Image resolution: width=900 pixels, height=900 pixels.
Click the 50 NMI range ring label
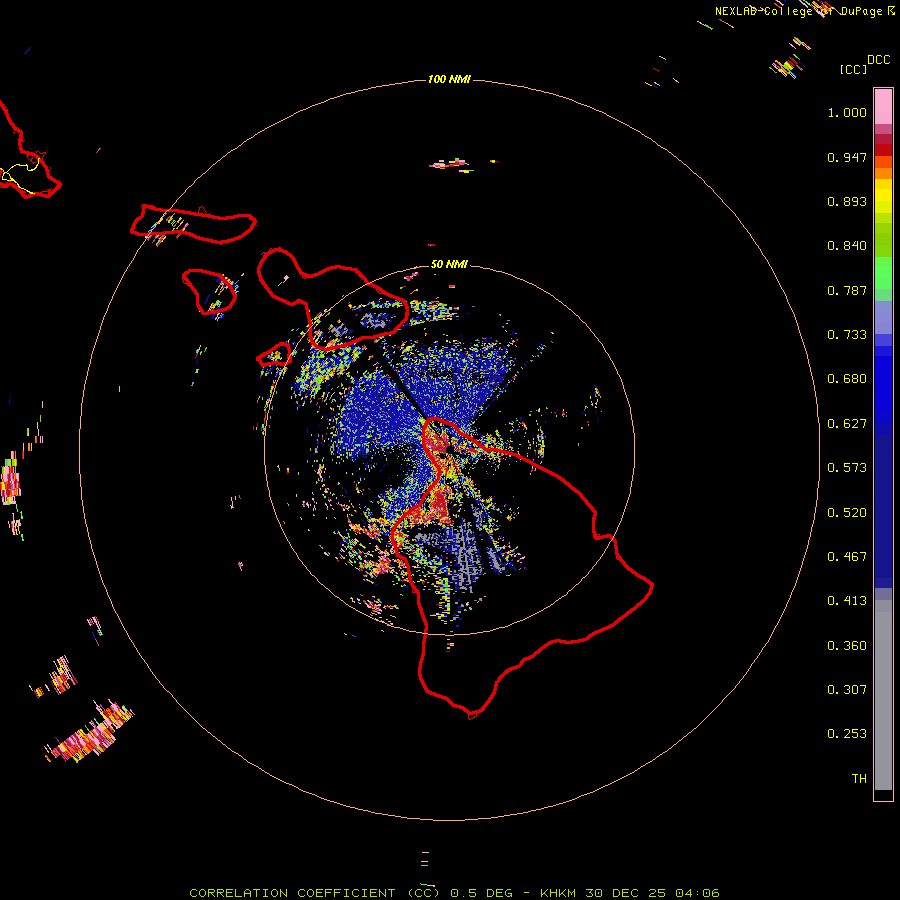click(449, 264)
